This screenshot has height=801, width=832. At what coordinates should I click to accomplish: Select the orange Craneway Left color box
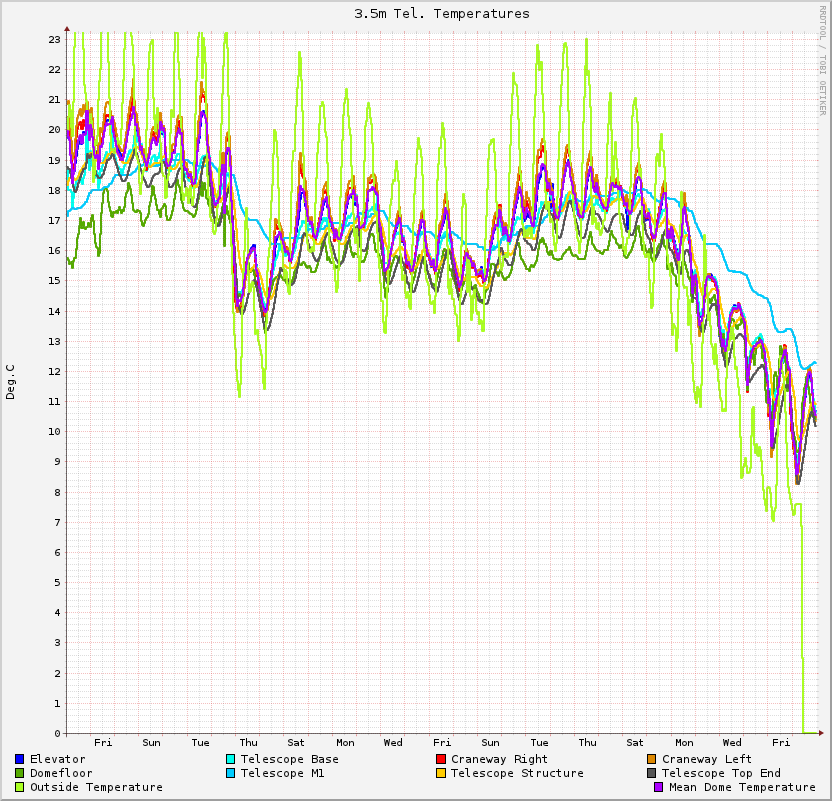pos(652,759)
